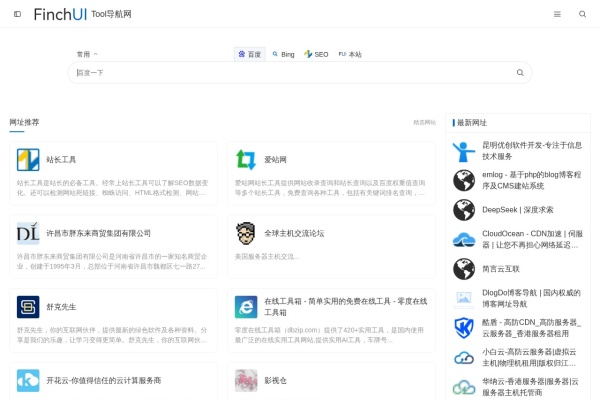
Task: Open the 站长工具 title link
Action: pyautogui.click(x=61, y=160)
